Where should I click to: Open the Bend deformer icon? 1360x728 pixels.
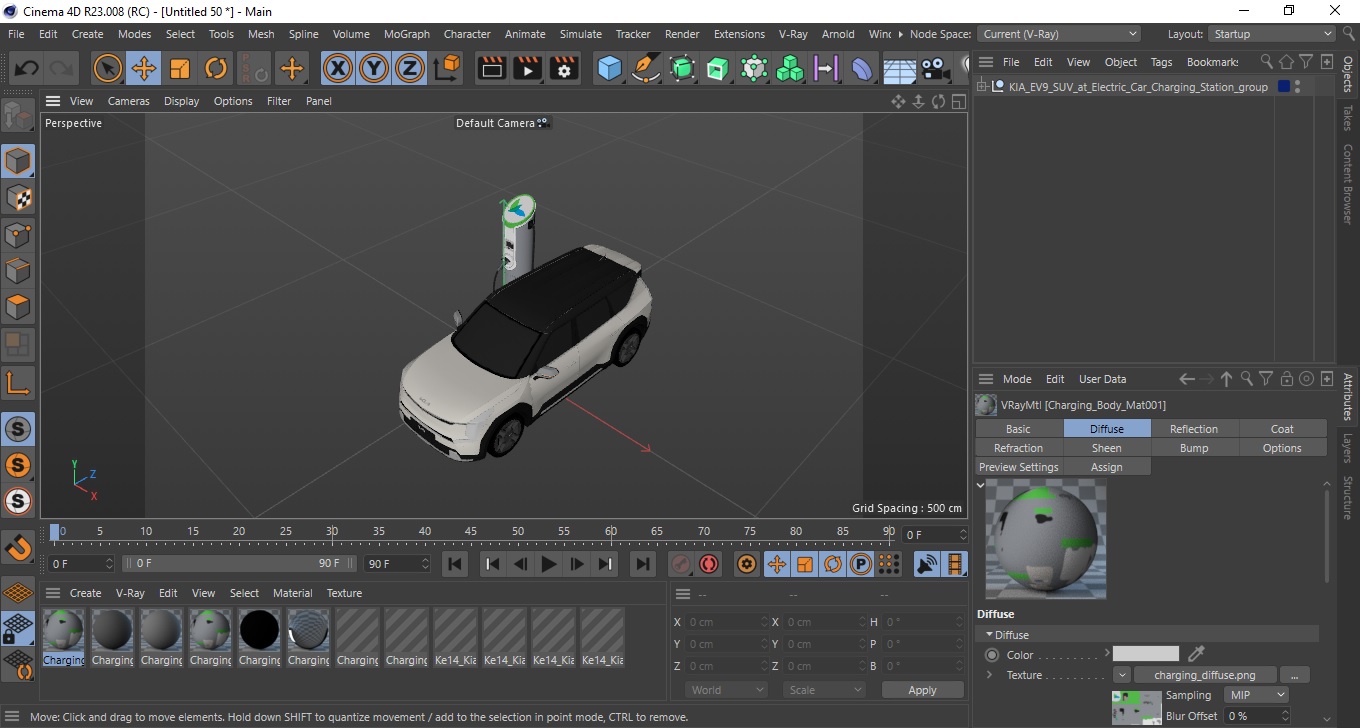[862, 68]
